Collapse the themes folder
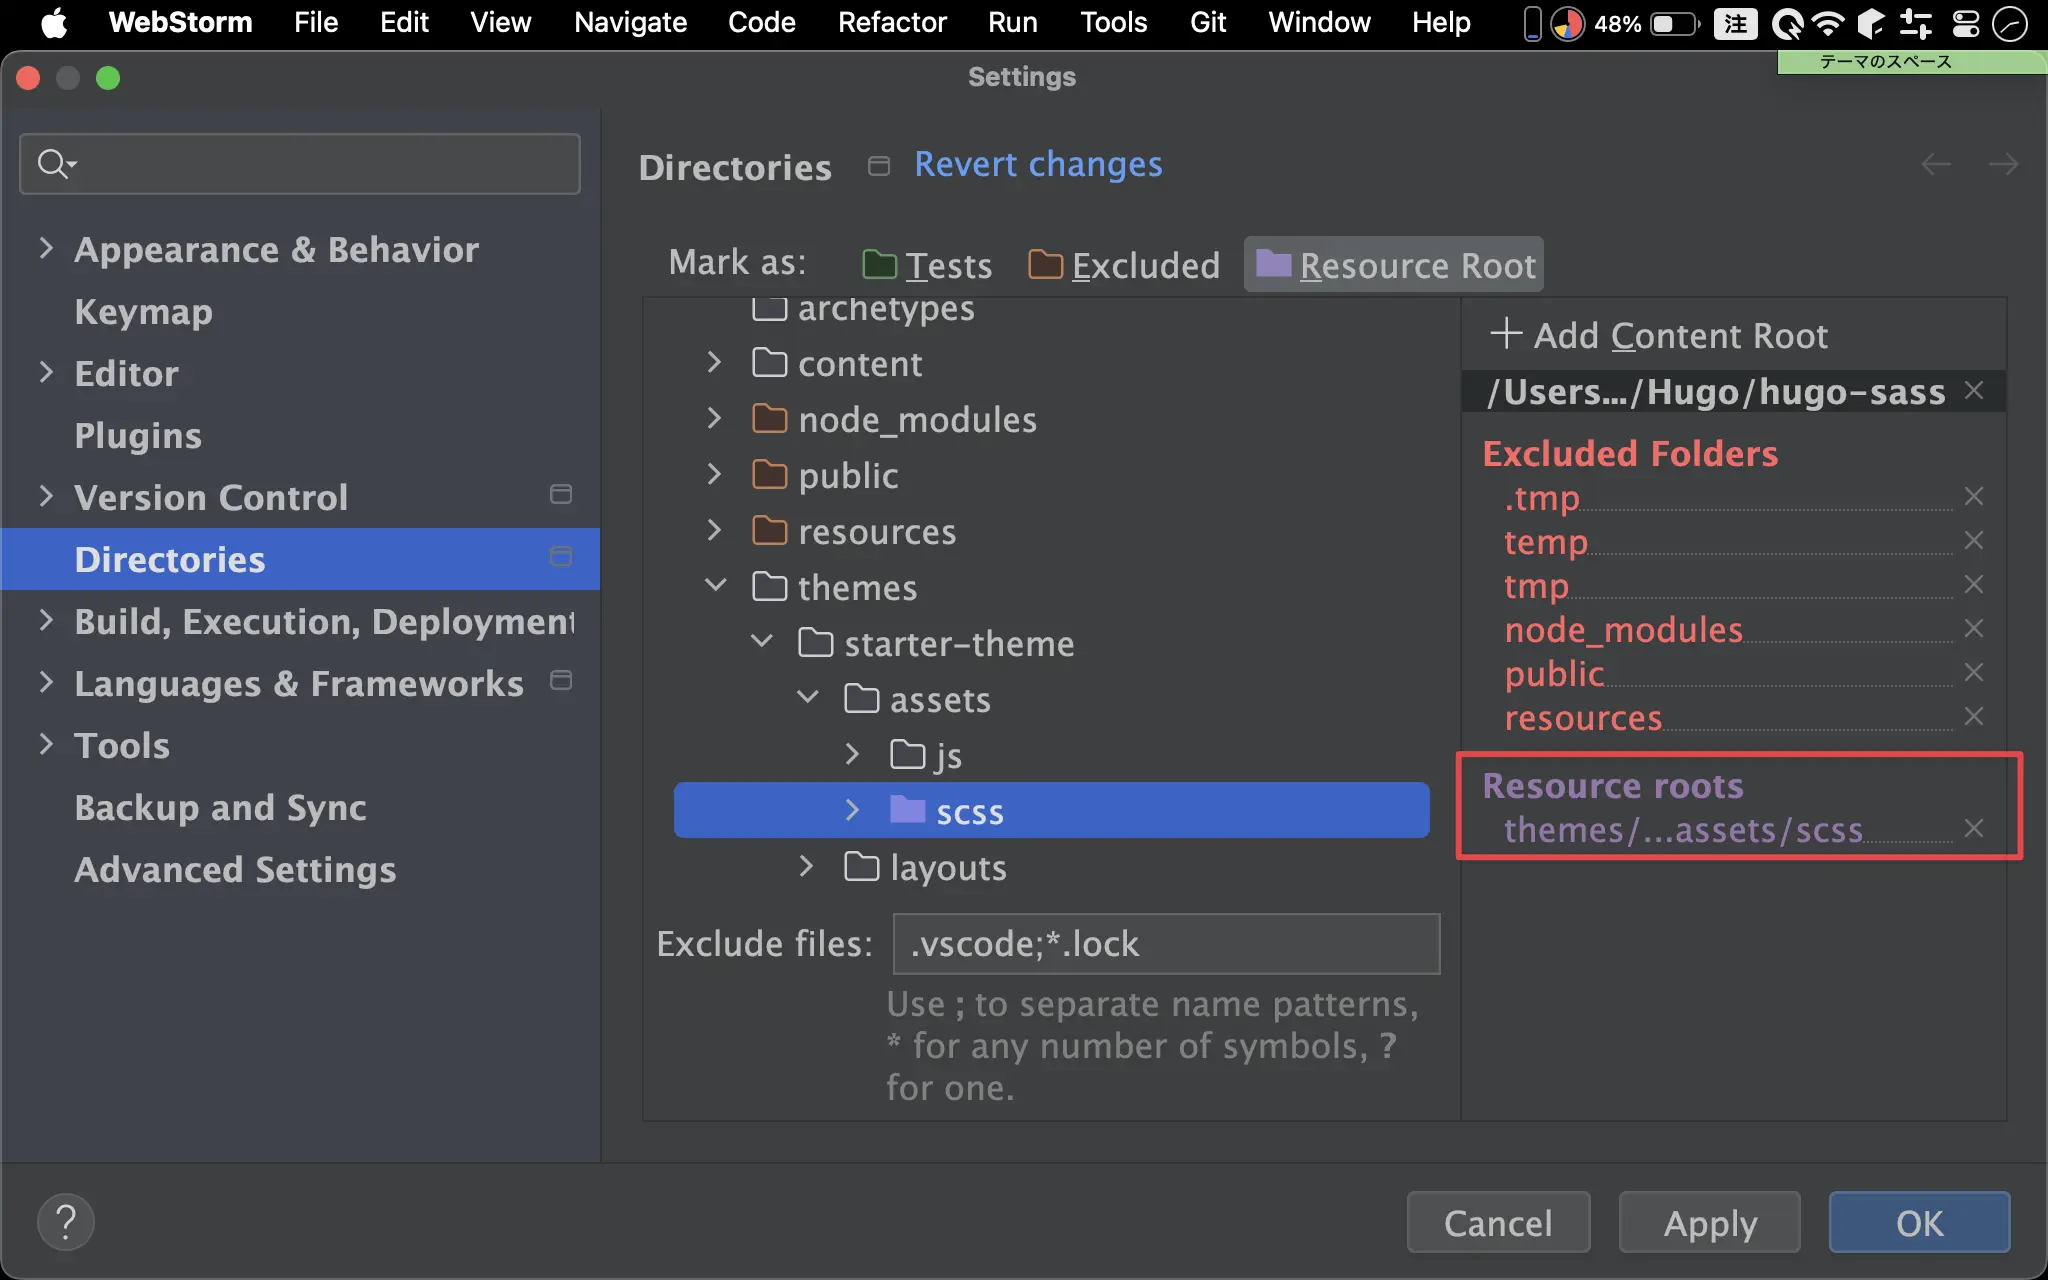Screen dimensions: 2048x1280 click(x=715, y=586)
